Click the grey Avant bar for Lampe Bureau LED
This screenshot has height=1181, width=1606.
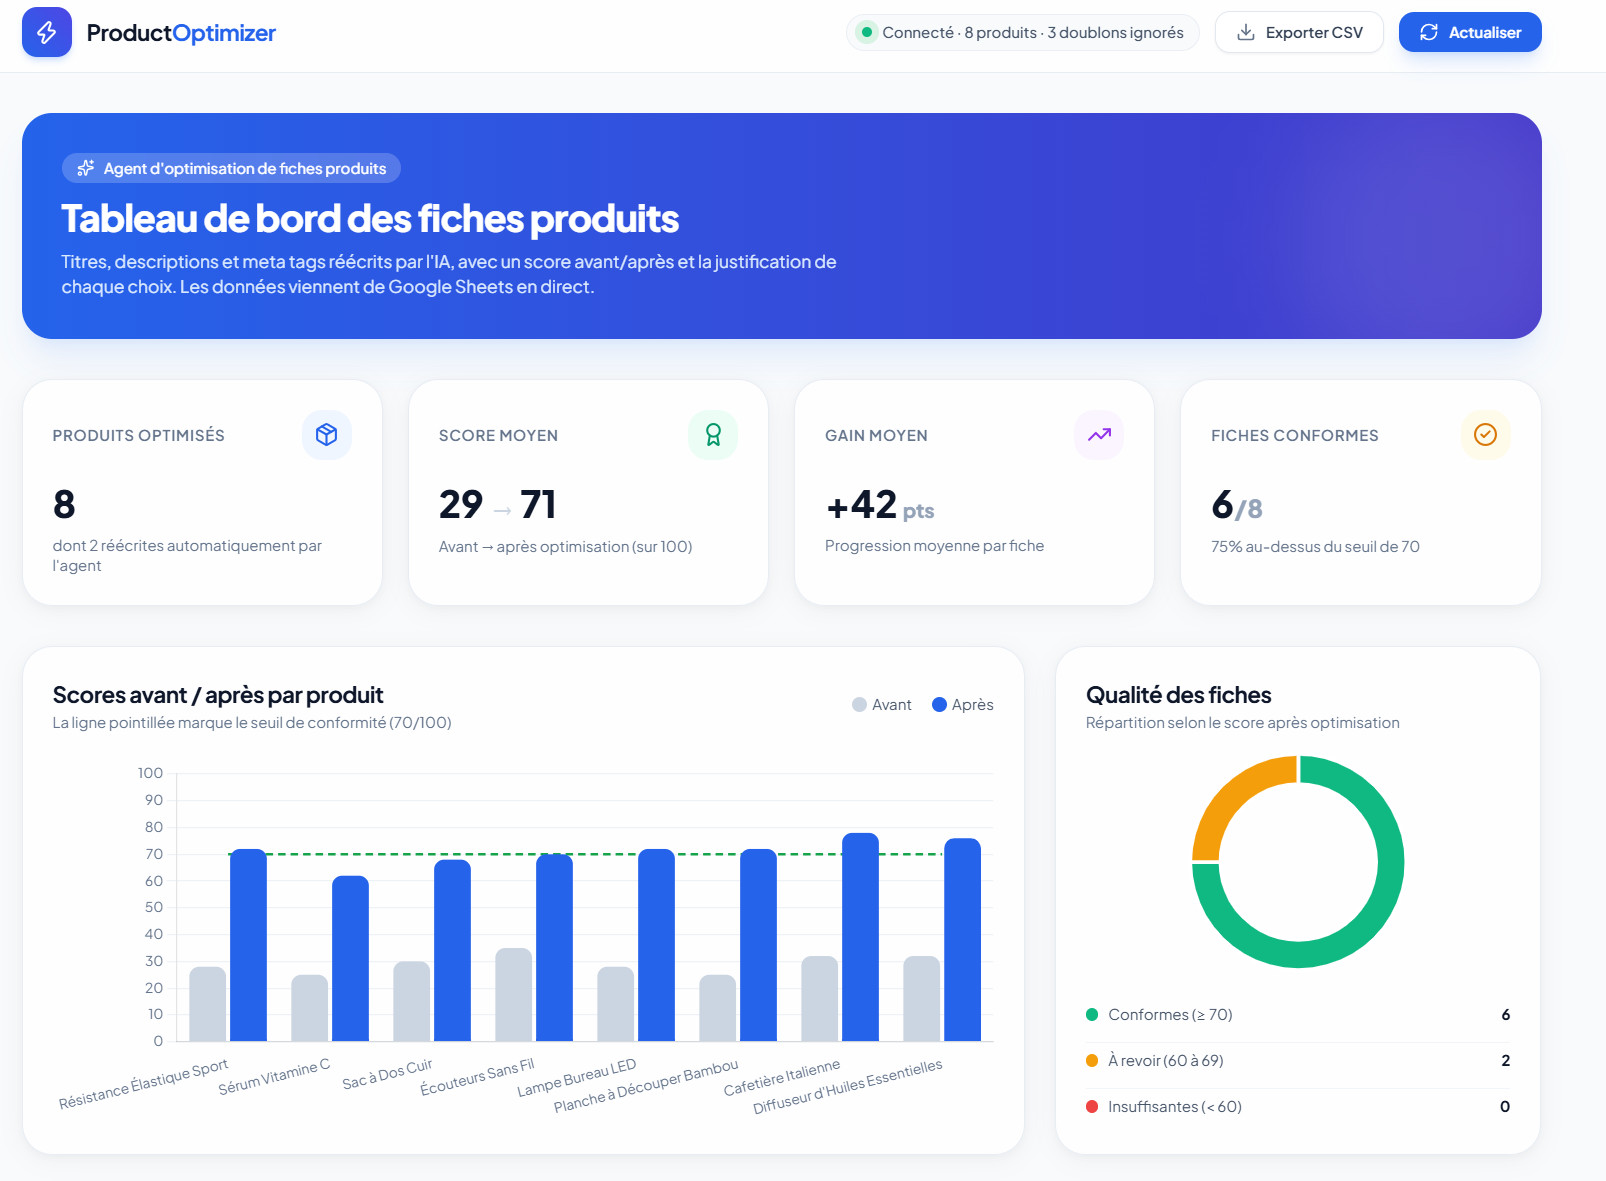(616, 1004)
